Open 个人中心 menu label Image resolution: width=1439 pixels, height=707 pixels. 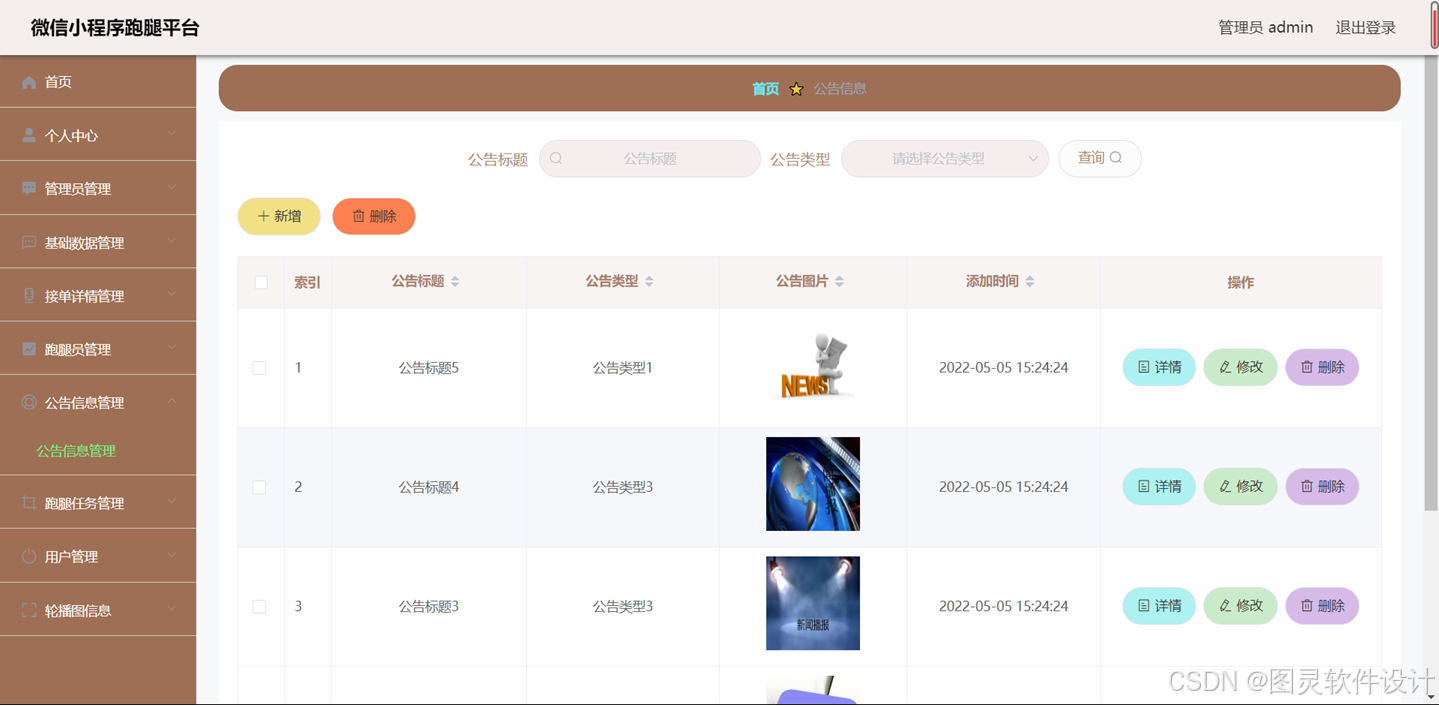point(71,135)
